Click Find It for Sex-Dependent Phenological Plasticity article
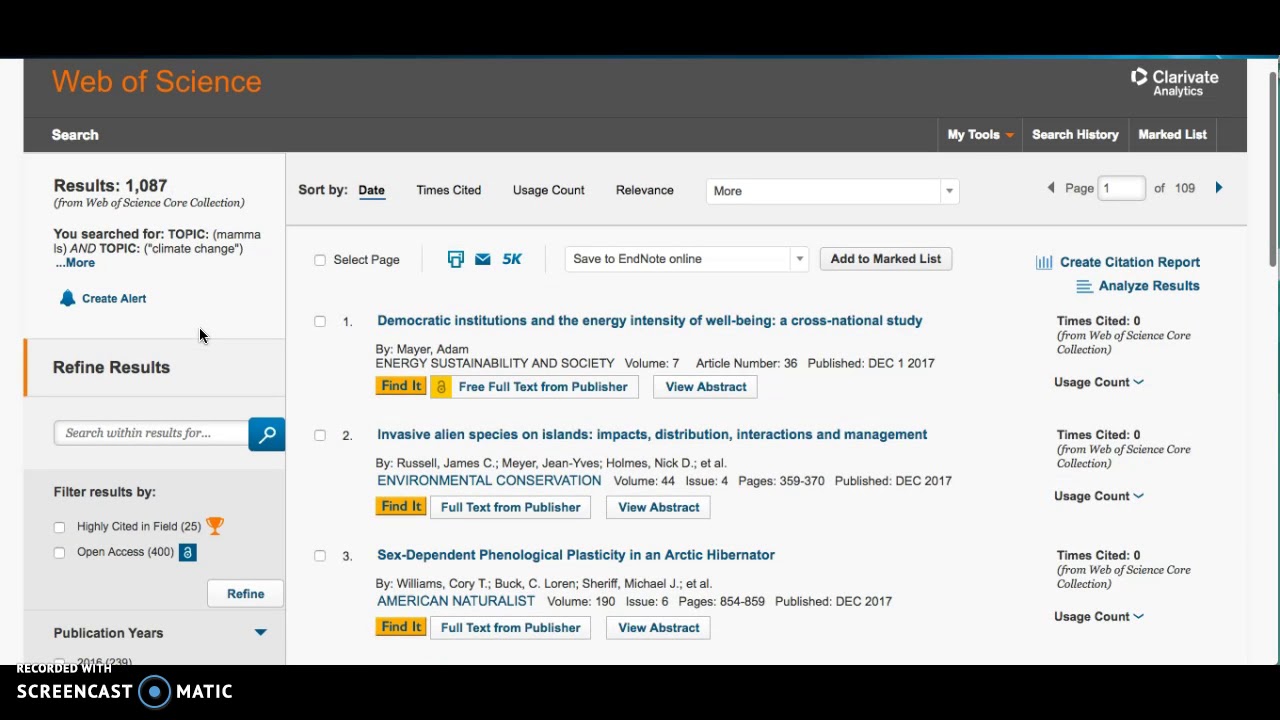Screen dimensions: 1280x720 click(401, 627)
